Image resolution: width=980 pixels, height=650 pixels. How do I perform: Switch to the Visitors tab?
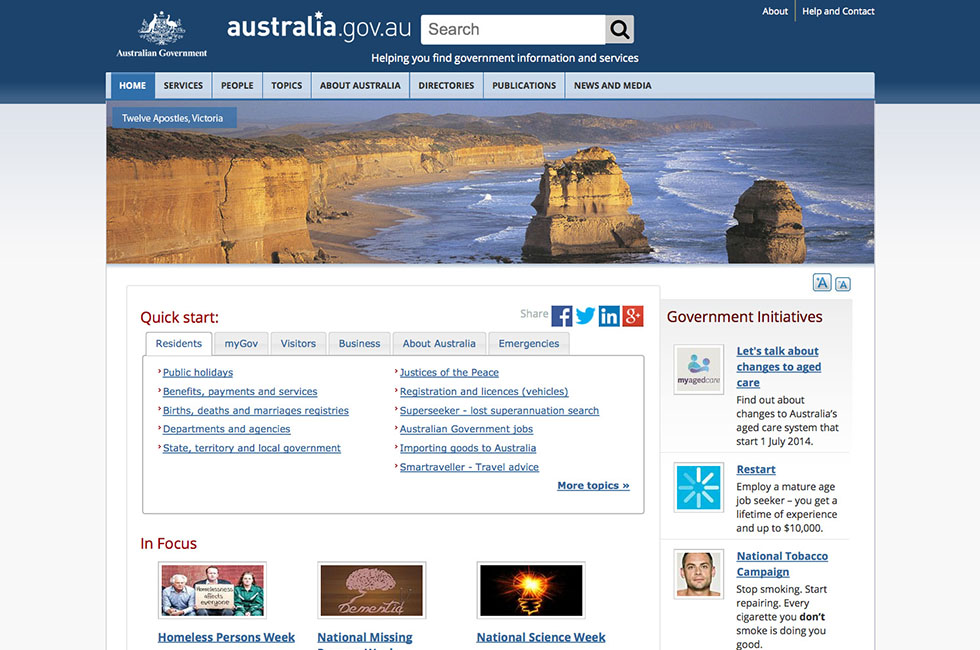(298, 344)
